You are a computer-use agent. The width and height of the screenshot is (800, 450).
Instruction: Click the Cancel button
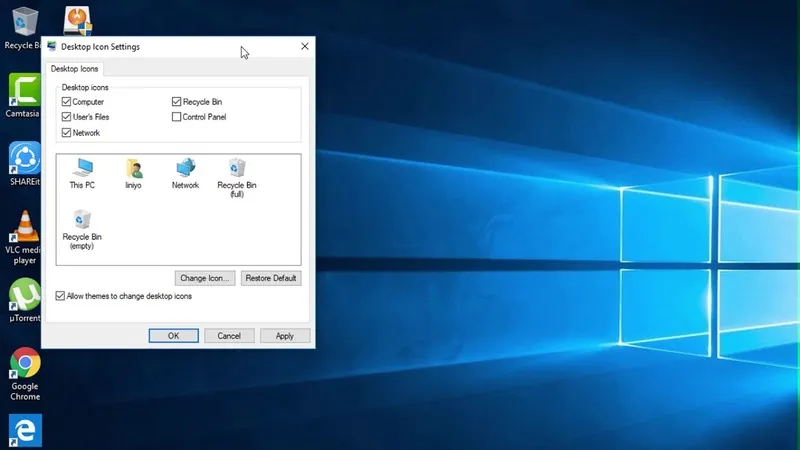pyautogui.click(x=229, y=336)
